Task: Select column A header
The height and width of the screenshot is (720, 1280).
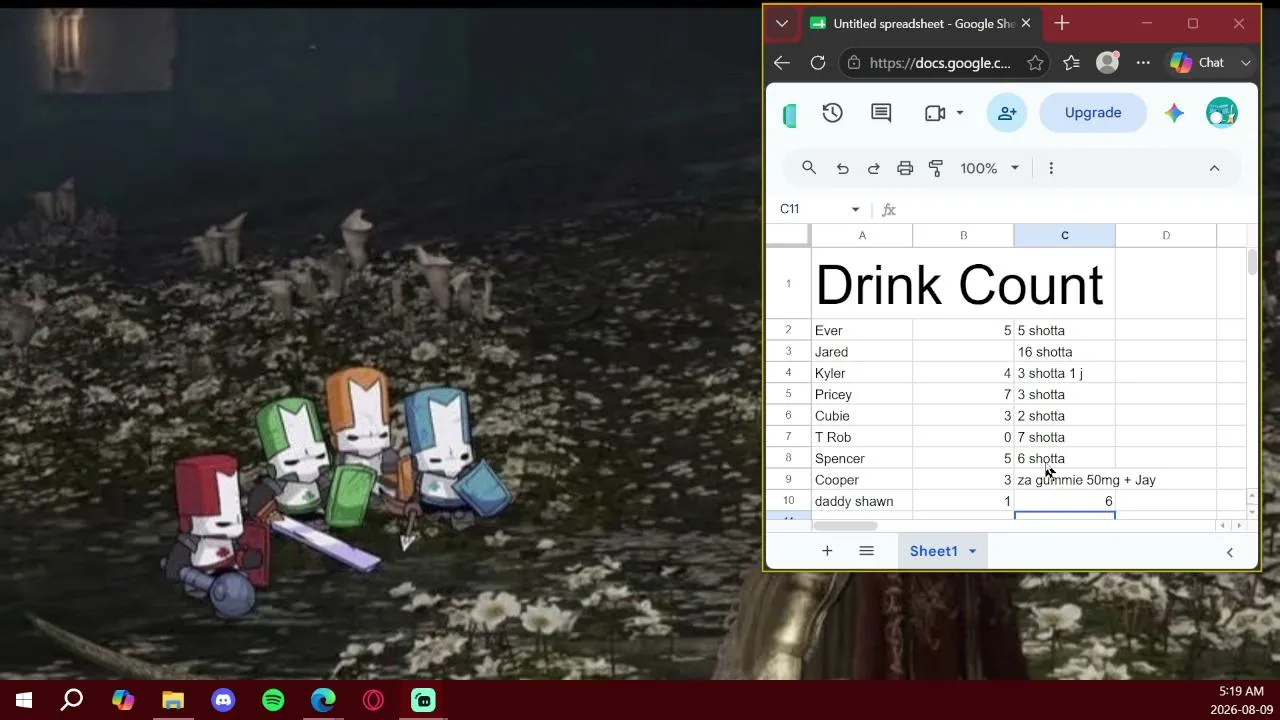Action: [862, 235]
